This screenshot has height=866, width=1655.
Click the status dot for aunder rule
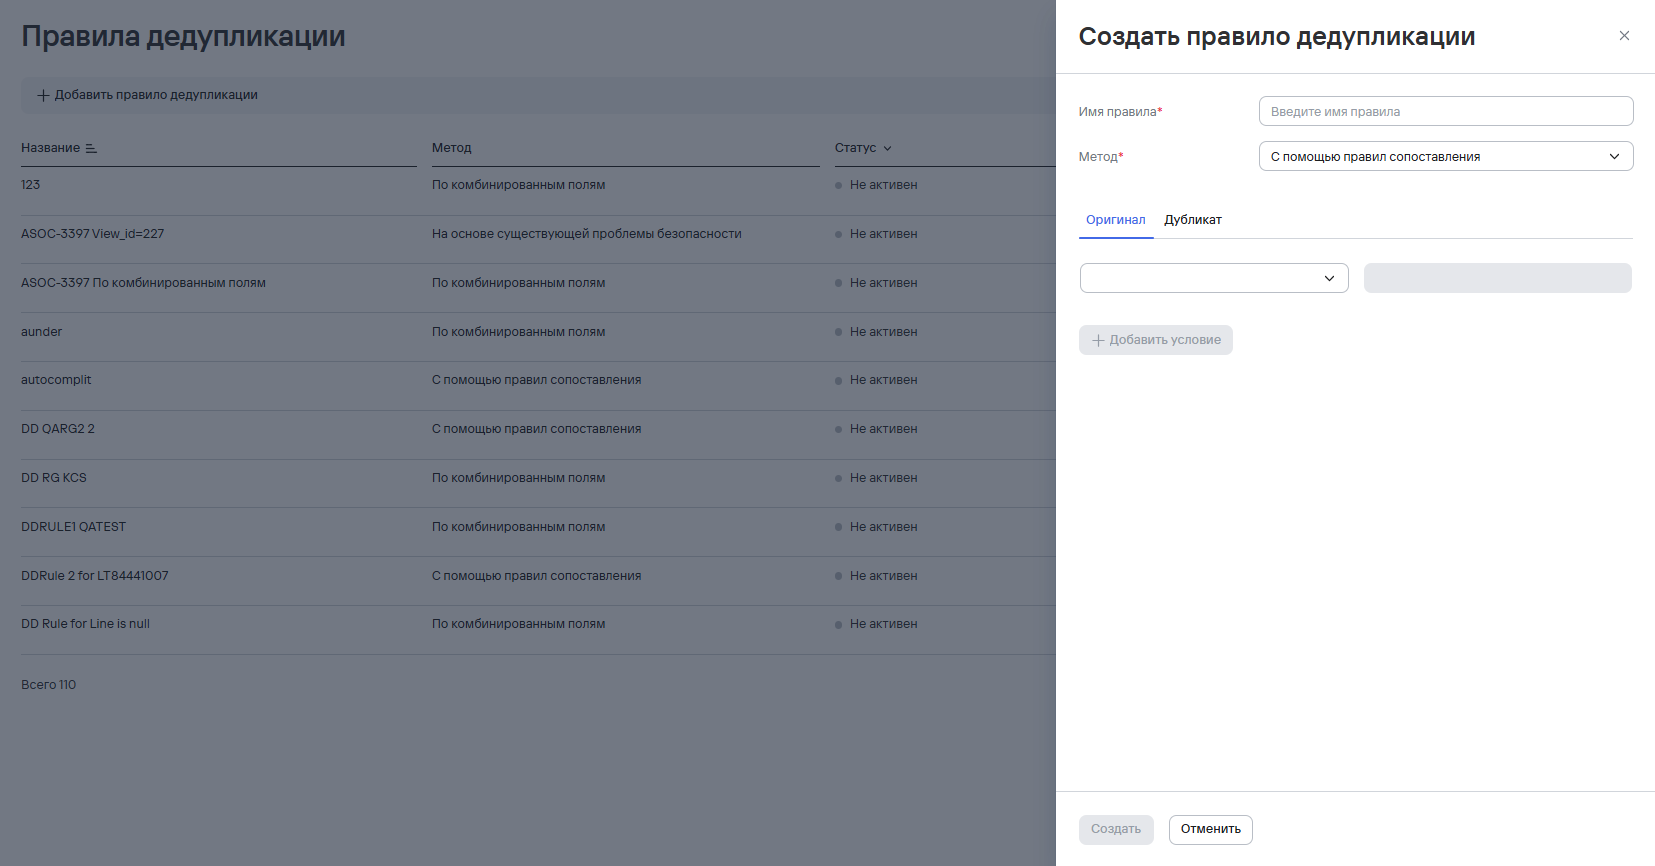click(x=838, y=332)
